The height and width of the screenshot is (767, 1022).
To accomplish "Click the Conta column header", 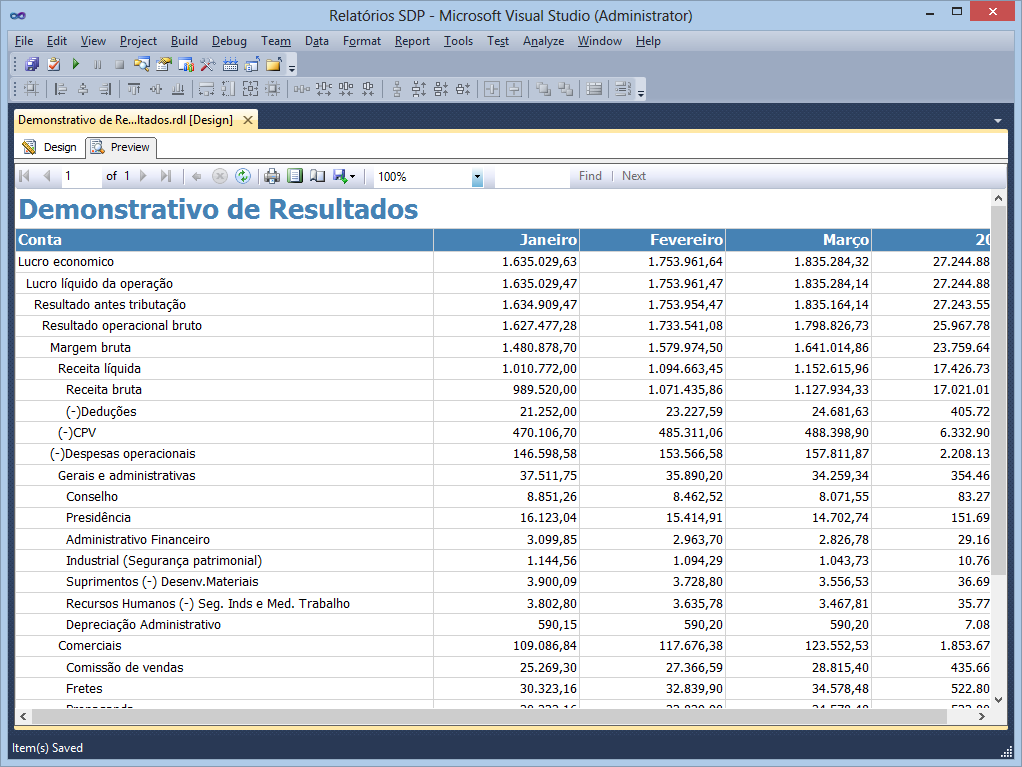I will point(224,240).
